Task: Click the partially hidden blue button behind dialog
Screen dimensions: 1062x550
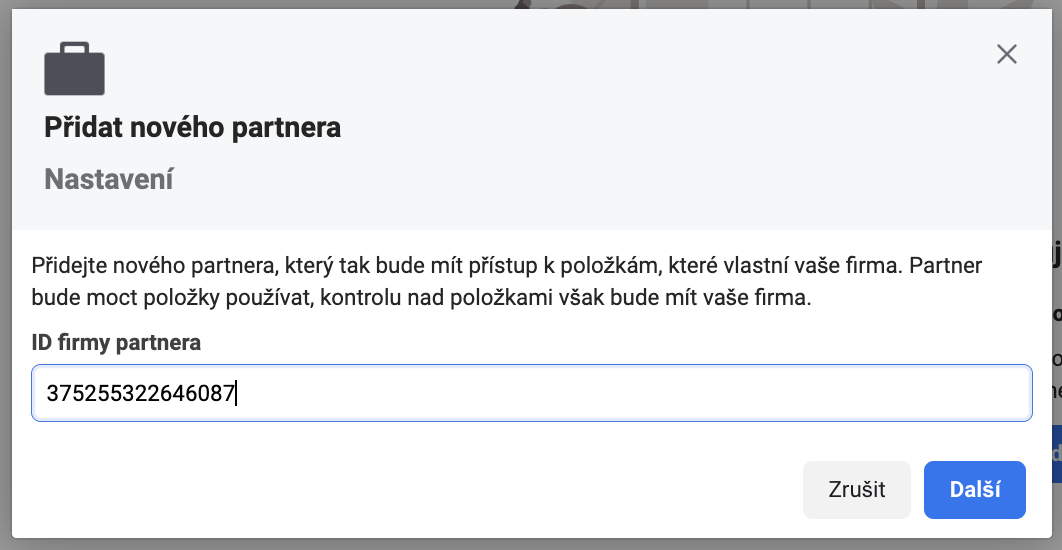Action: pyautogui.click(x=1056, y=453)
